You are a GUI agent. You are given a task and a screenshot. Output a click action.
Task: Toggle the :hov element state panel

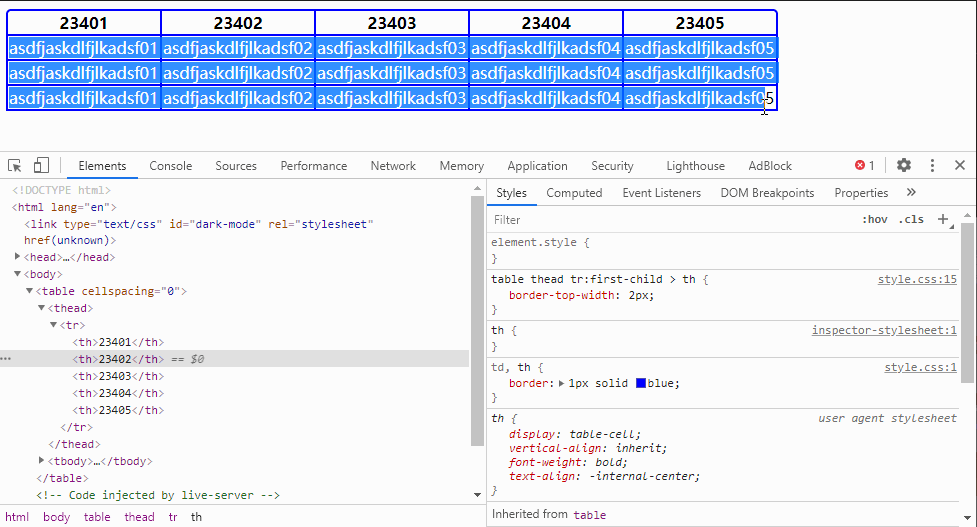click(x=875, y=219)
